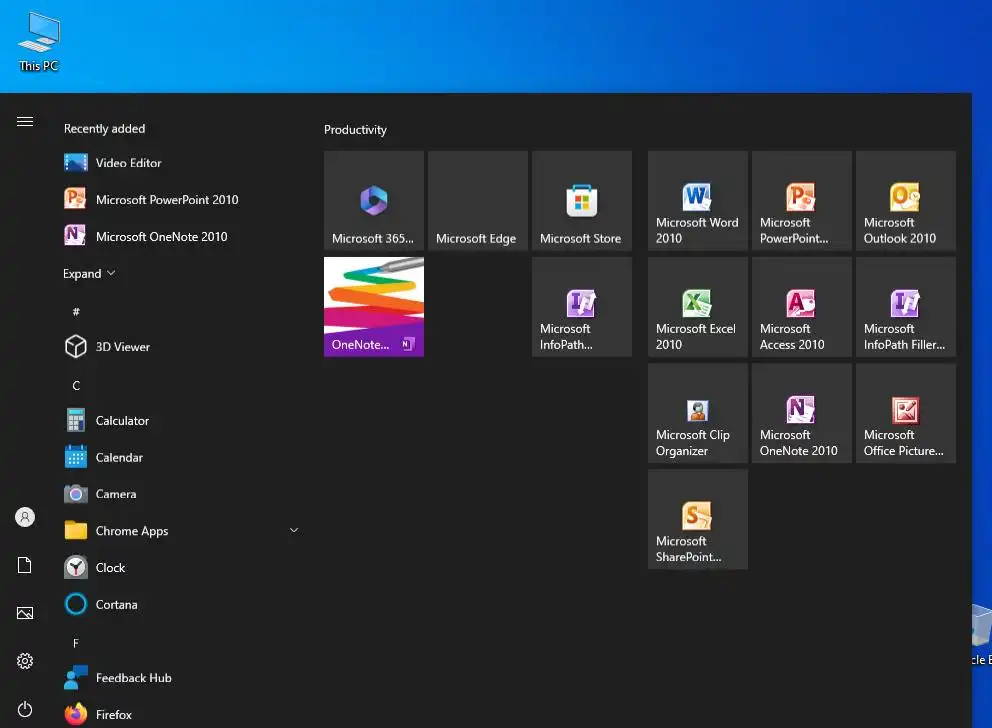Open the Documents shortcut in Start sidebar
The width and height of the screenshot is (992, 728).
25,565
